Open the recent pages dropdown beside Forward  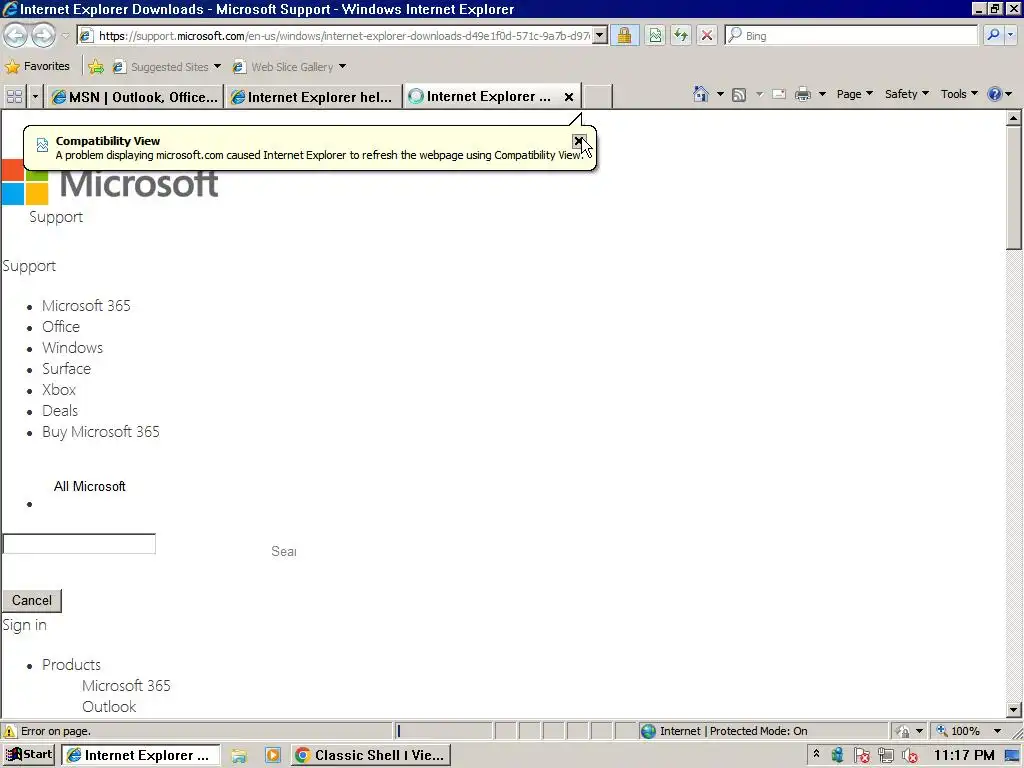[x=65, y=36]
